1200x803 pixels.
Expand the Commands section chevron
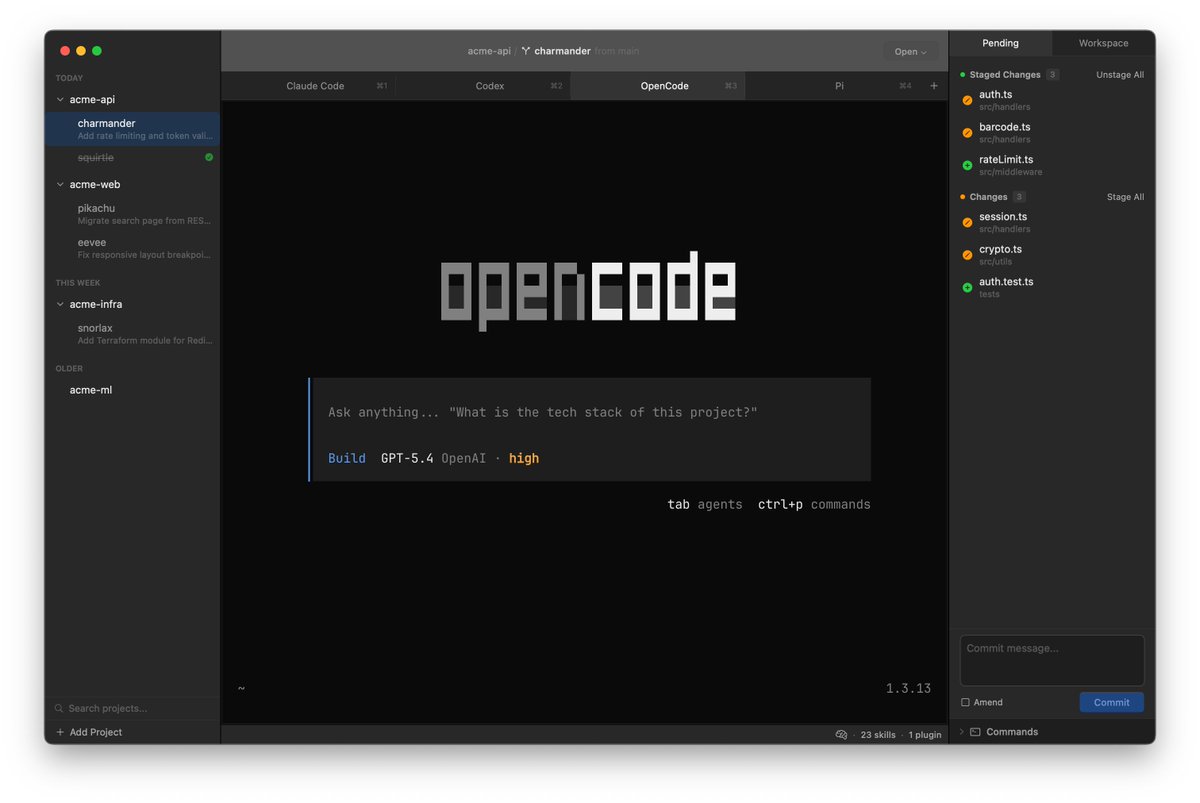pos(962,732)
